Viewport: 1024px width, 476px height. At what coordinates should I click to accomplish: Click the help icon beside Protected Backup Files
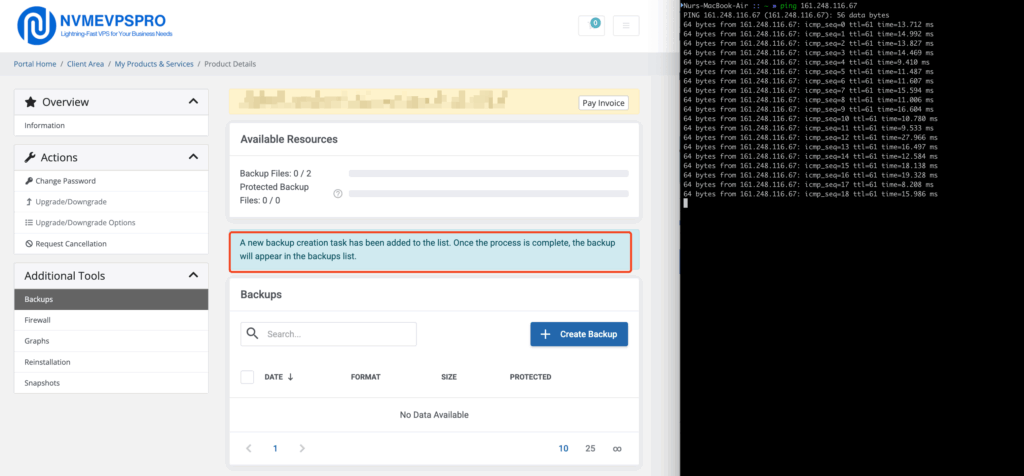(338, 194)
